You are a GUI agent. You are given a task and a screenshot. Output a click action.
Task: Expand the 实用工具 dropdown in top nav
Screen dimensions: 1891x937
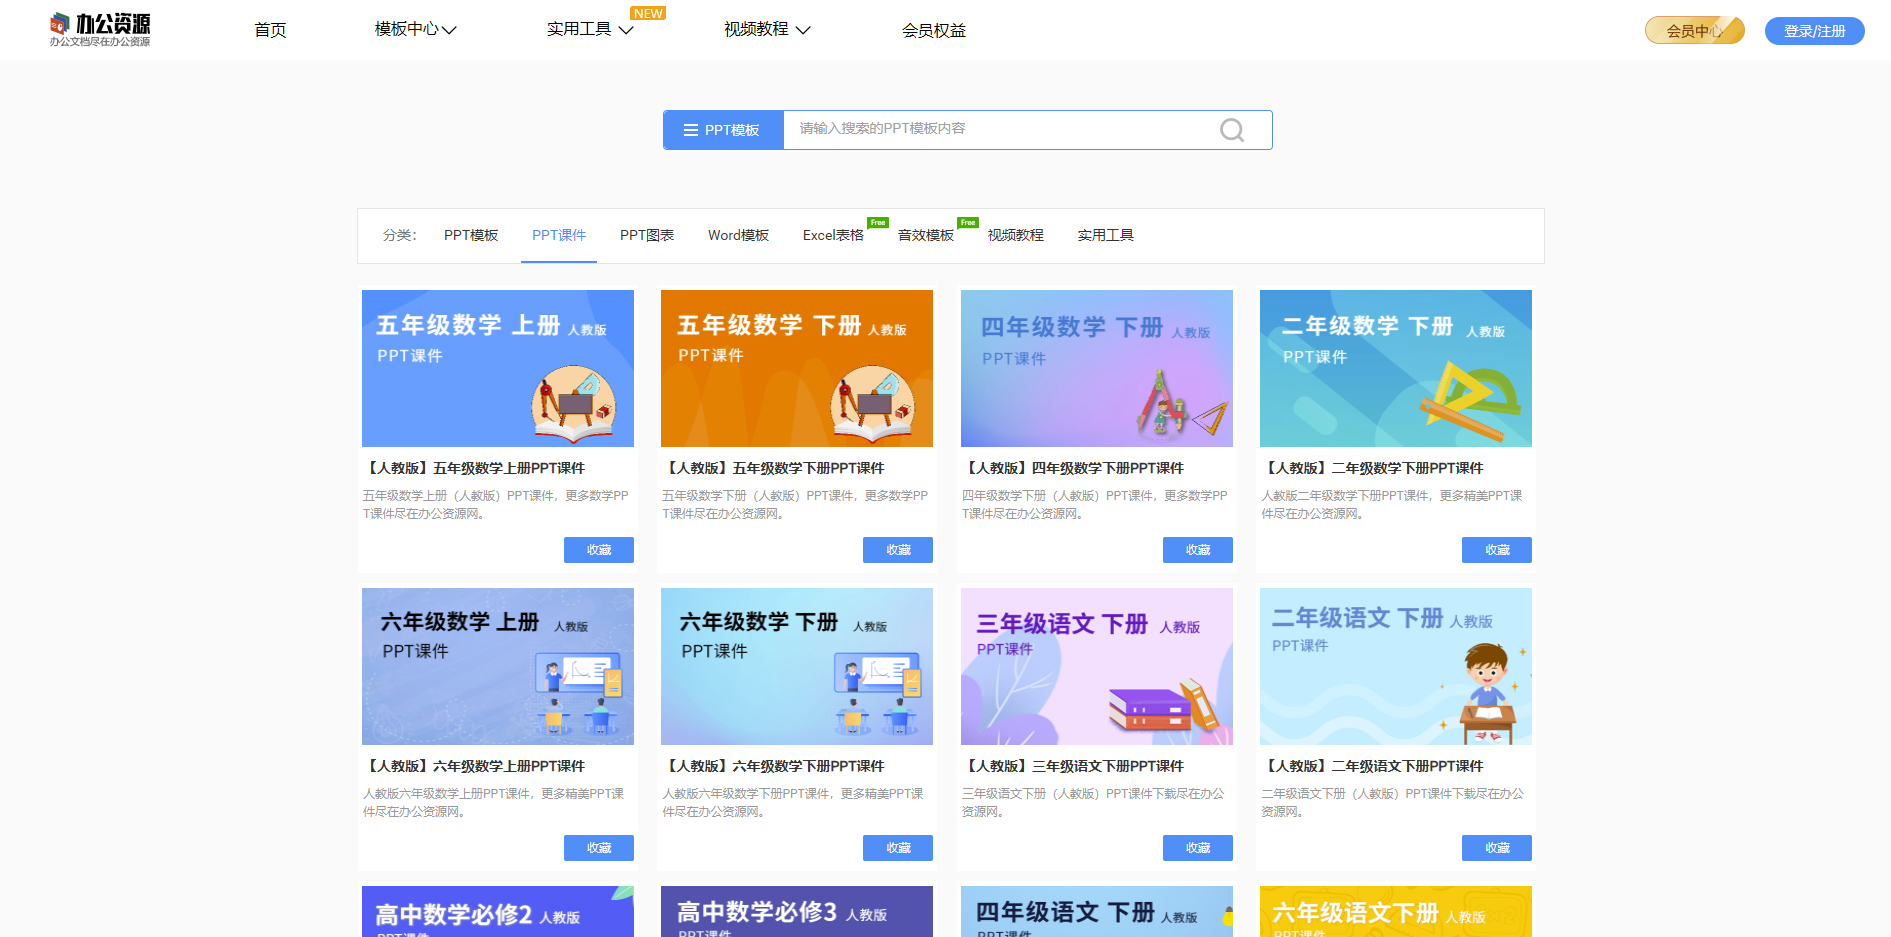pyautogui.click(x=590, y=29)
